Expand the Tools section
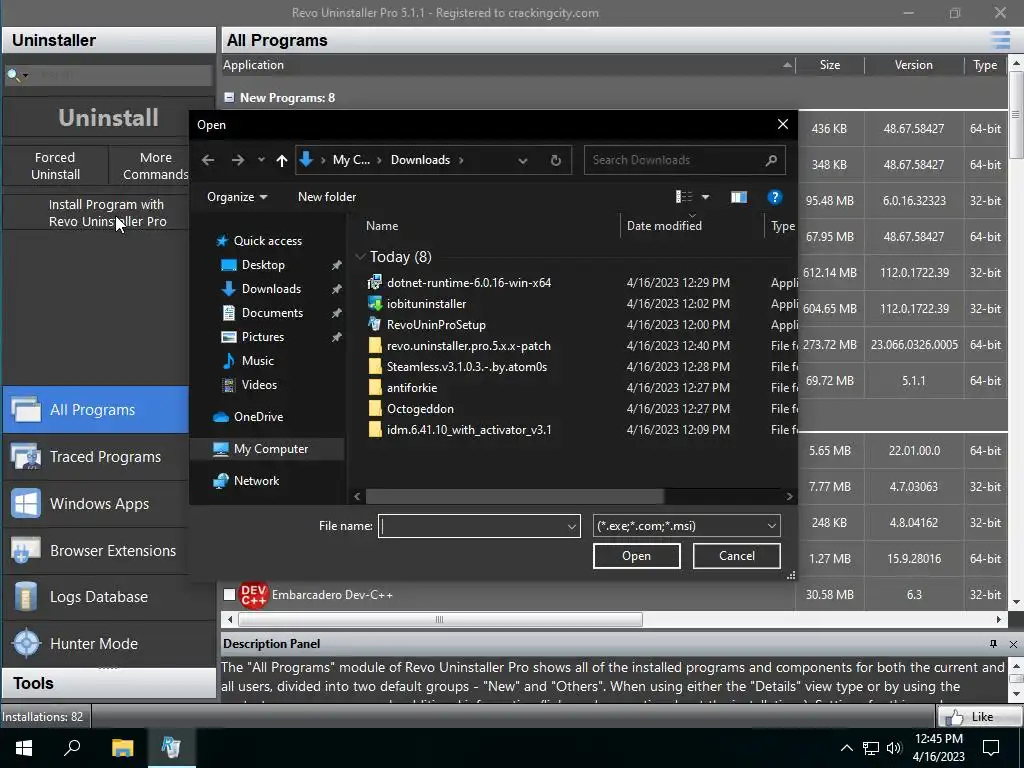 pyautogui.click(x=108, y=683)
